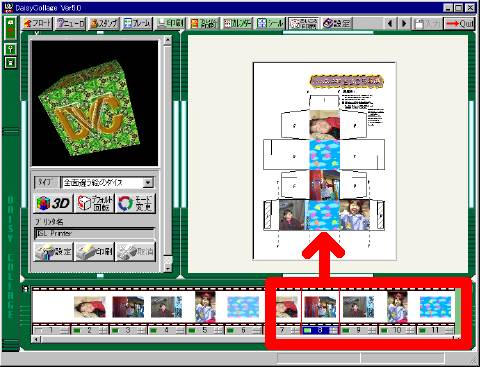
Task: Click the シール (Sticker) toolbar icon
Action: [271, 23]
